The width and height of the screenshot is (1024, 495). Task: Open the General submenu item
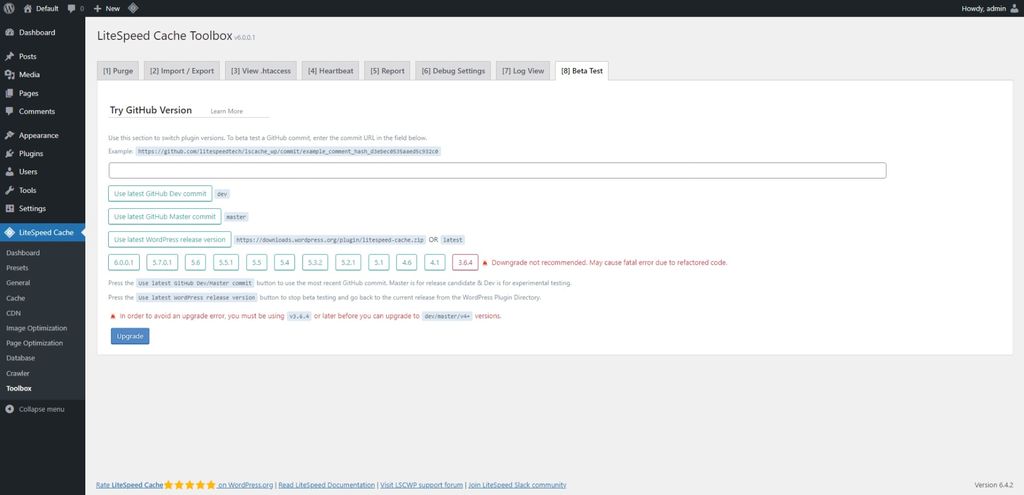(x=18, y=283)
